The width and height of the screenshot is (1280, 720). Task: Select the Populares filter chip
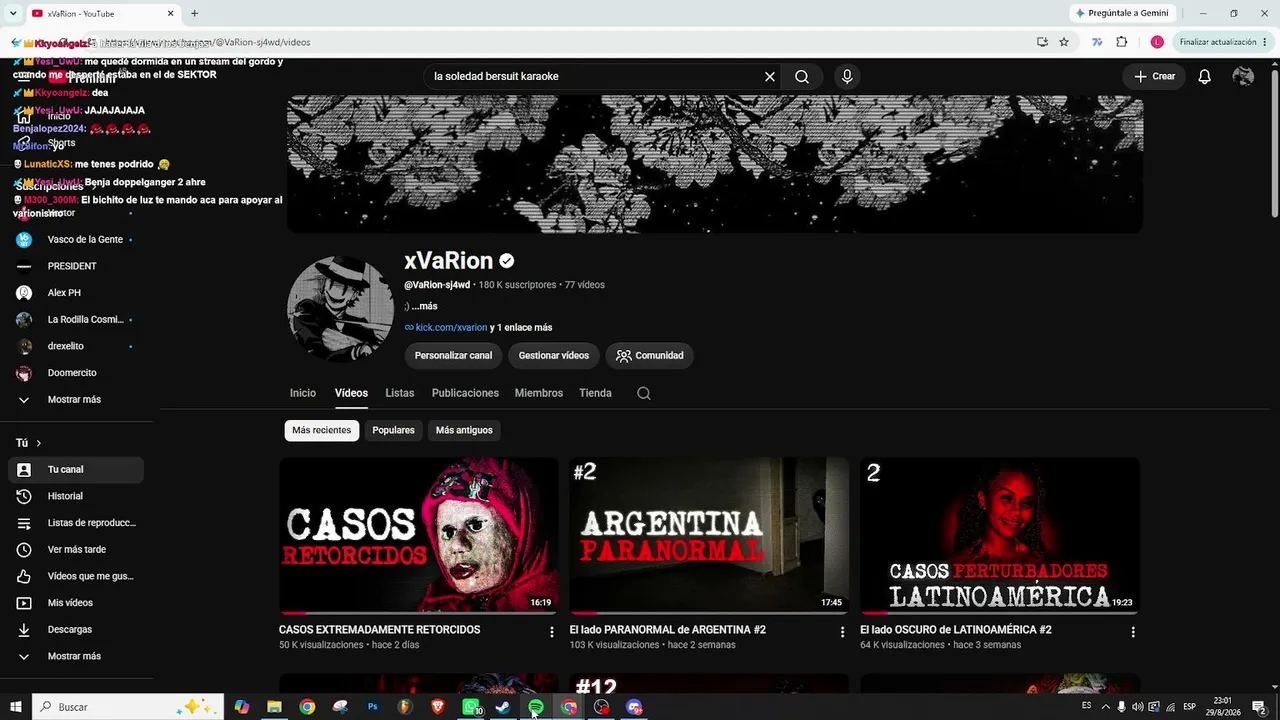point(393,430)
